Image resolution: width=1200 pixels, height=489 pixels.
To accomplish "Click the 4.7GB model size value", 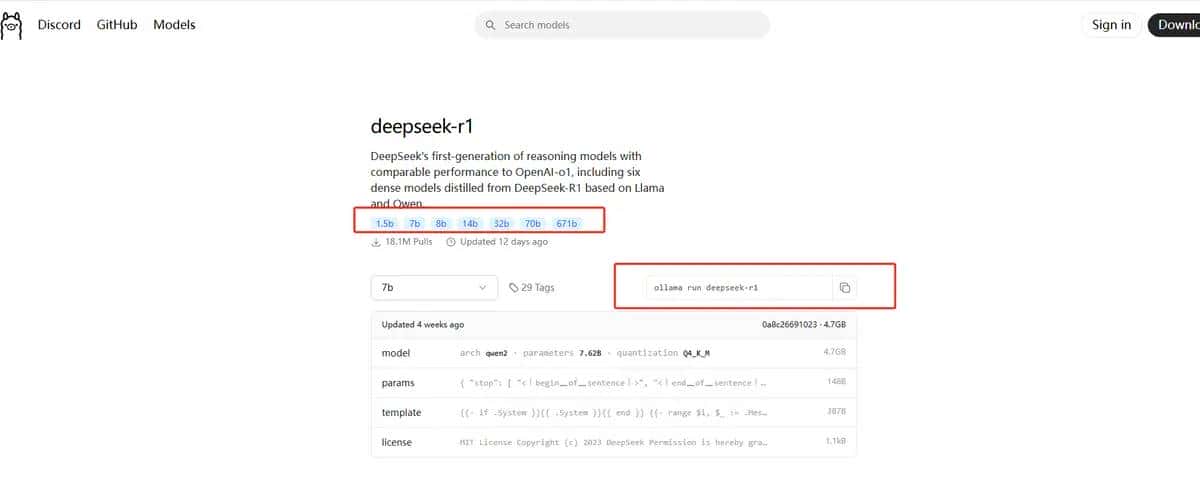I will [835, 353].
